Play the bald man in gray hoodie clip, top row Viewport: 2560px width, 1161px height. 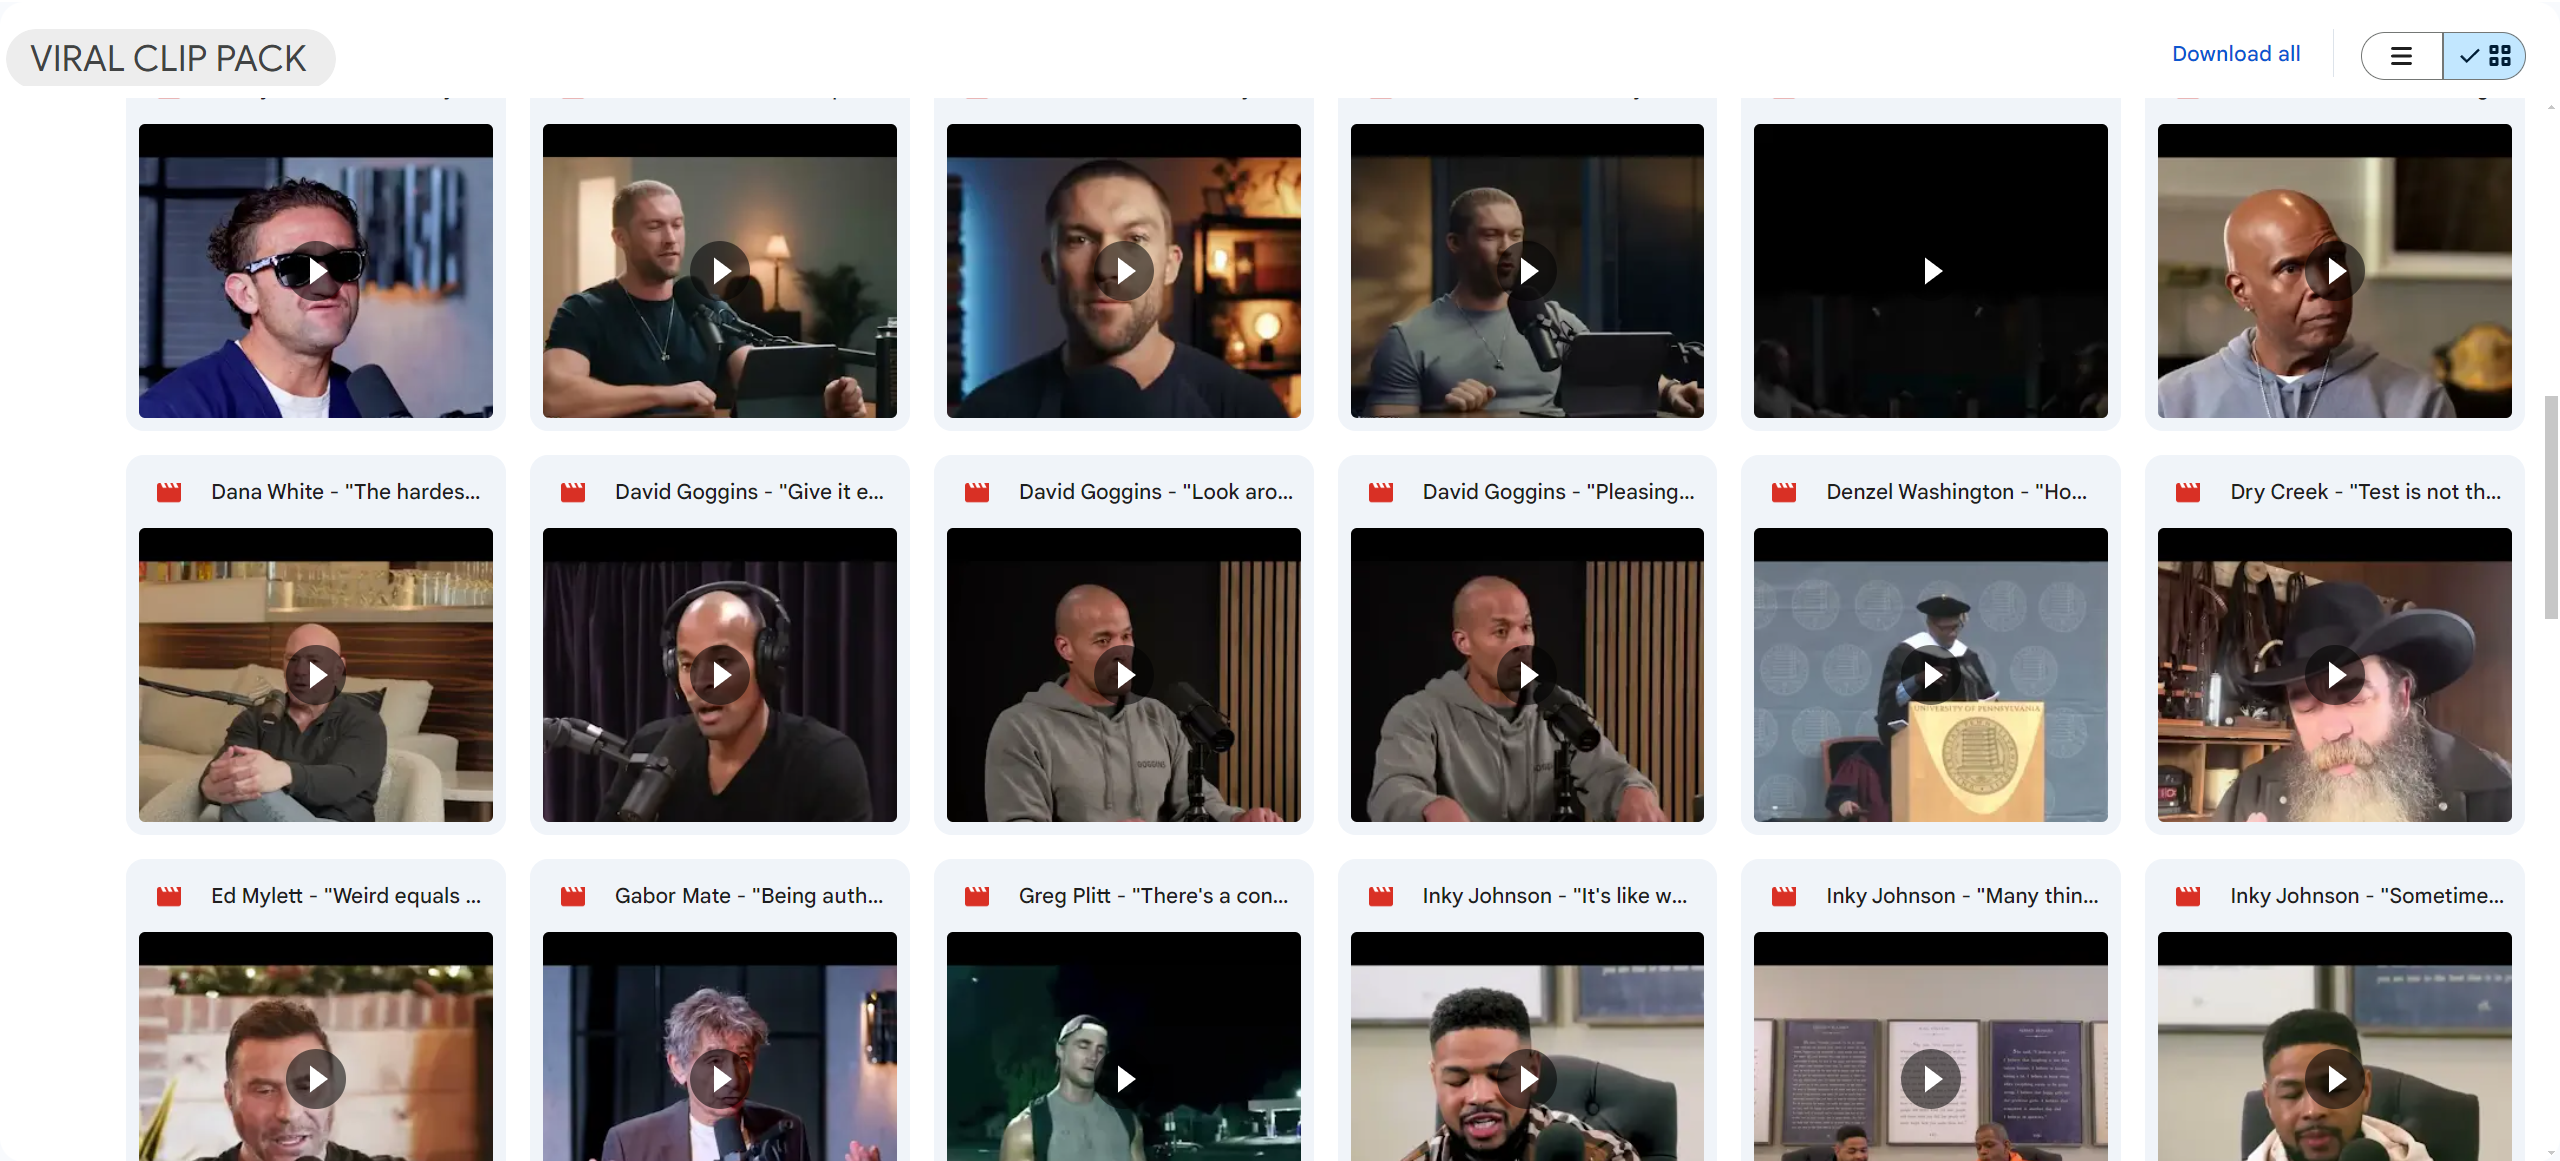[x=2335, y=271]
